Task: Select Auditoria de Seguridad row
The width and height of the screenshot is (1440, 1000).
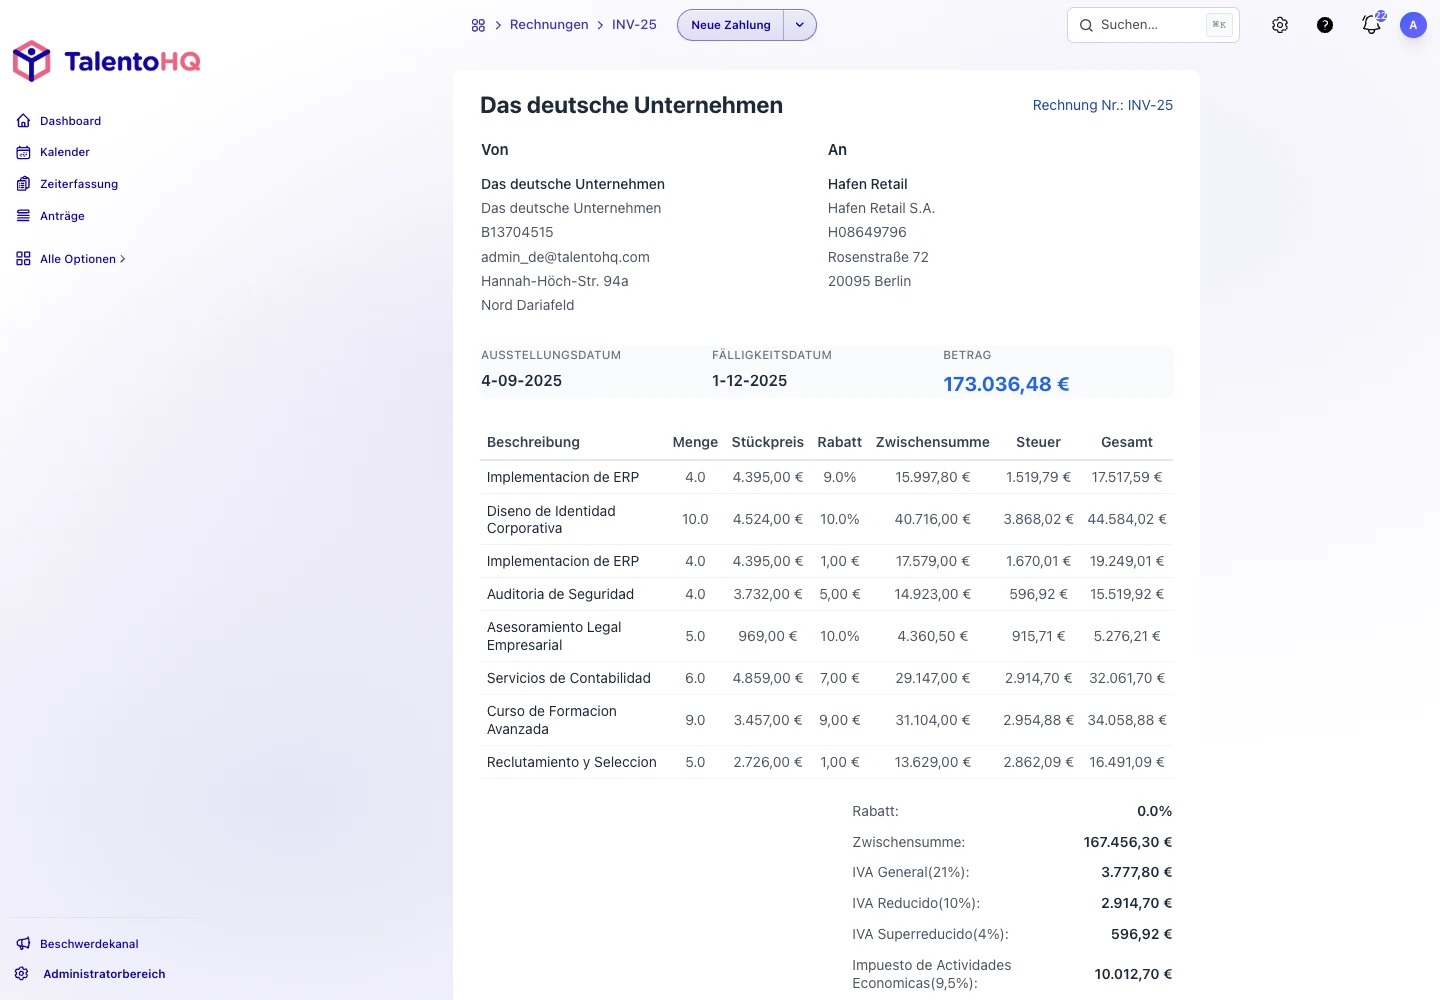Action: (x=826, y=594)
